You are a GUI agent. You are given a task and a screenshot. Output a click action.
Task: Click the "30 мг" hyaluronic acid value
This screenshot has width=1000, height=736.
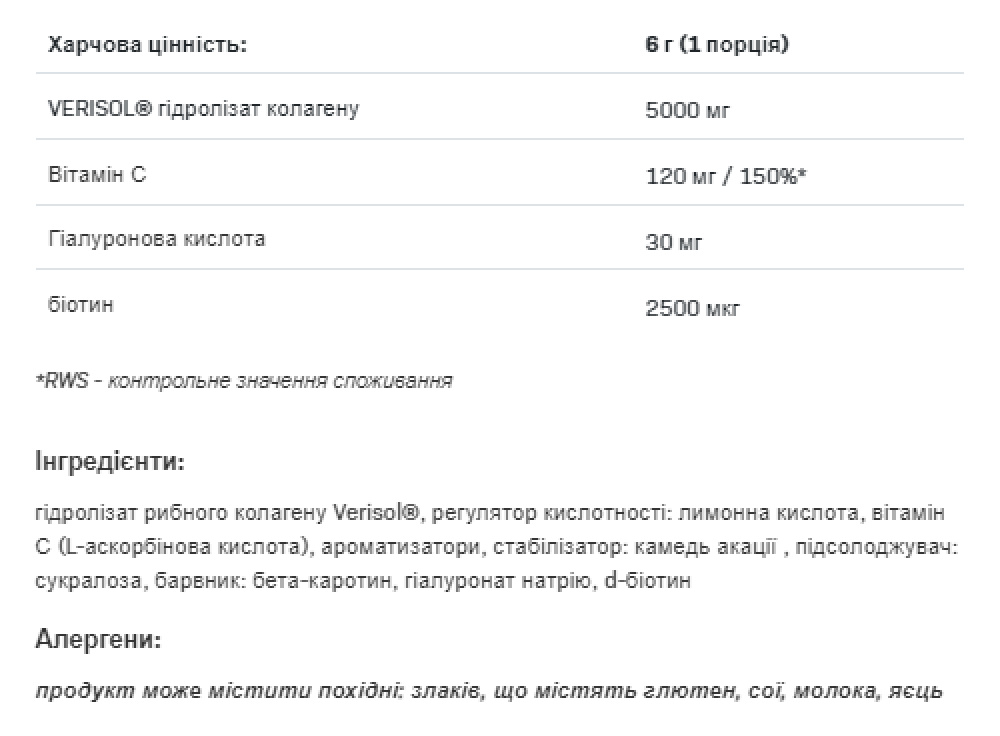click(x=674, y=242)
